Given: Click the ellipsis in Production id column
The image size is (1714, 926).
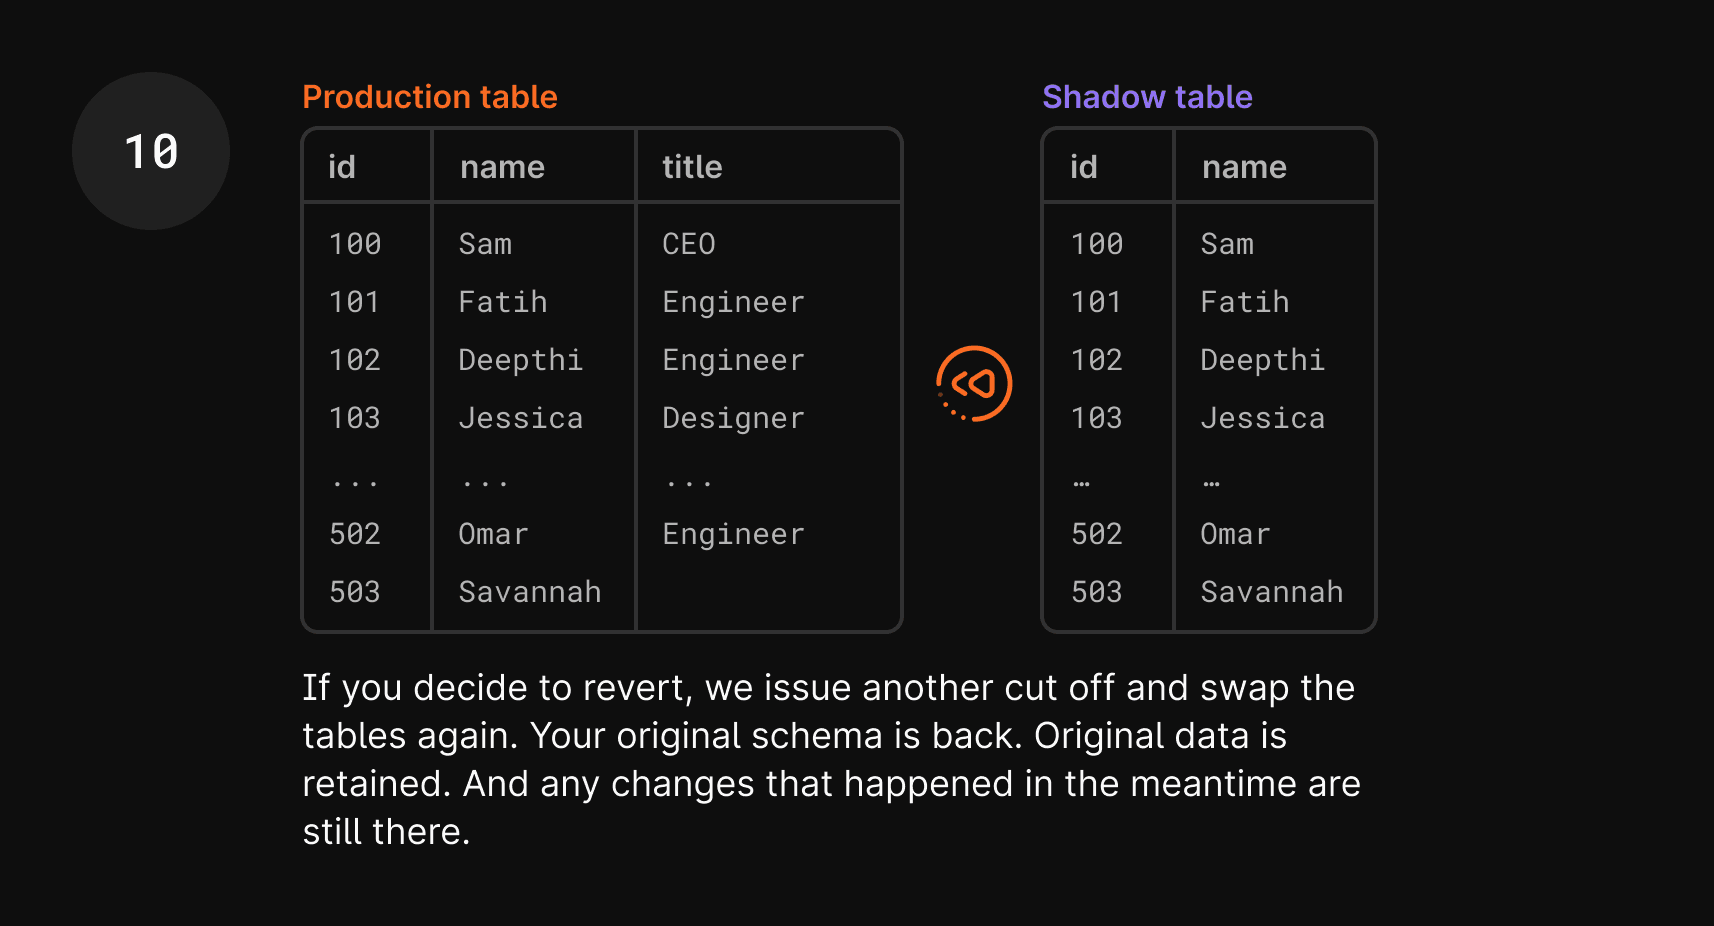Looking at the screenshot, I should [x=355, y=484].
